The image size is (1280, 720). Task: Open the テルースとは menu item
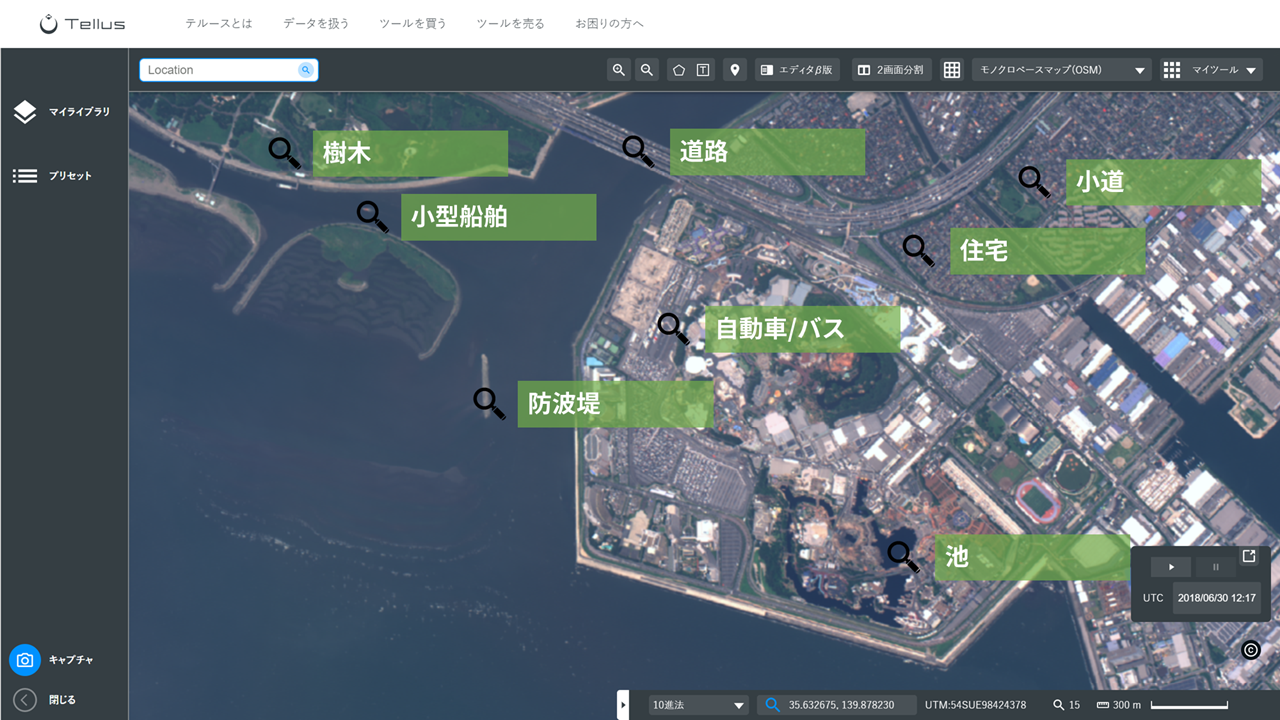pos(219,23)
